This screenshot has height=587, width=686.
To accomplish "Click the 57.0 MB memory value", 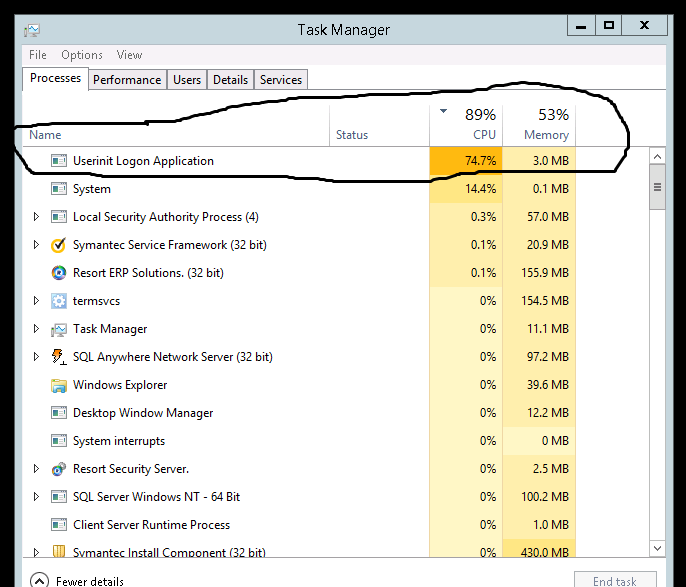I will [548, 217].
